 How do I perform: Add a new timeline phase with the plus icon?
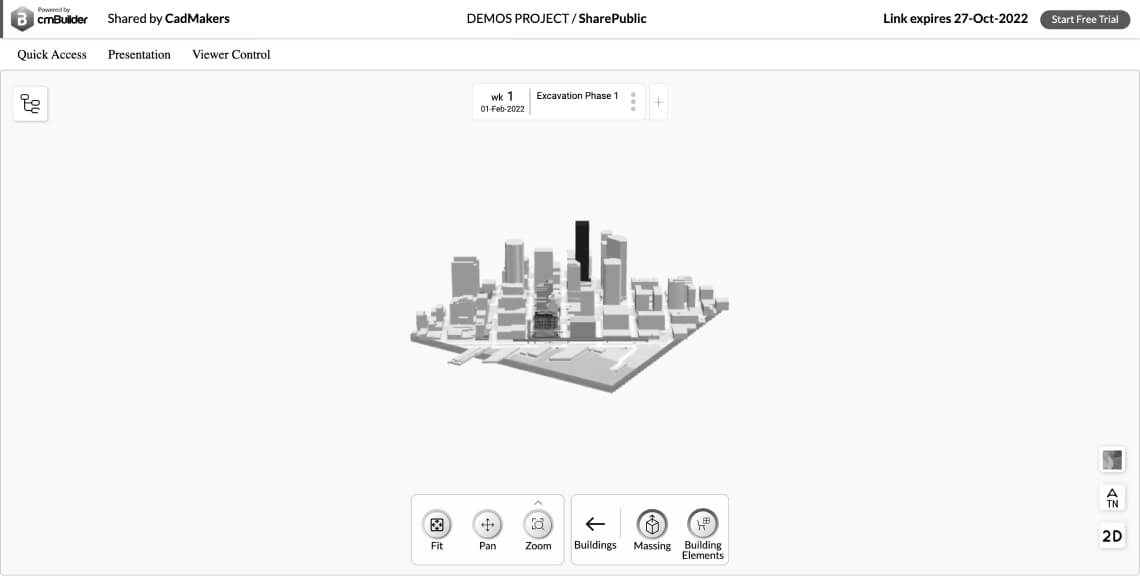pos(658,101)
